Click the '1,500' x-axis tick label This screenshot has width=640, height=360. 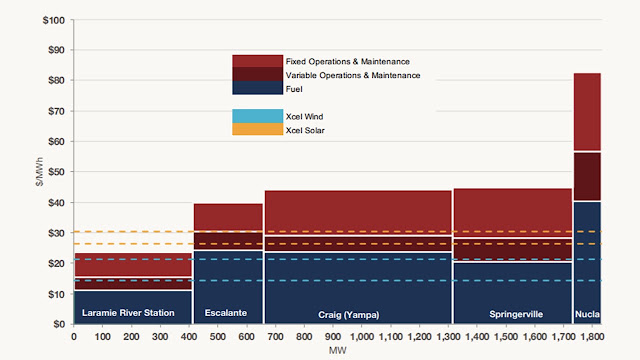click(506, 337)
